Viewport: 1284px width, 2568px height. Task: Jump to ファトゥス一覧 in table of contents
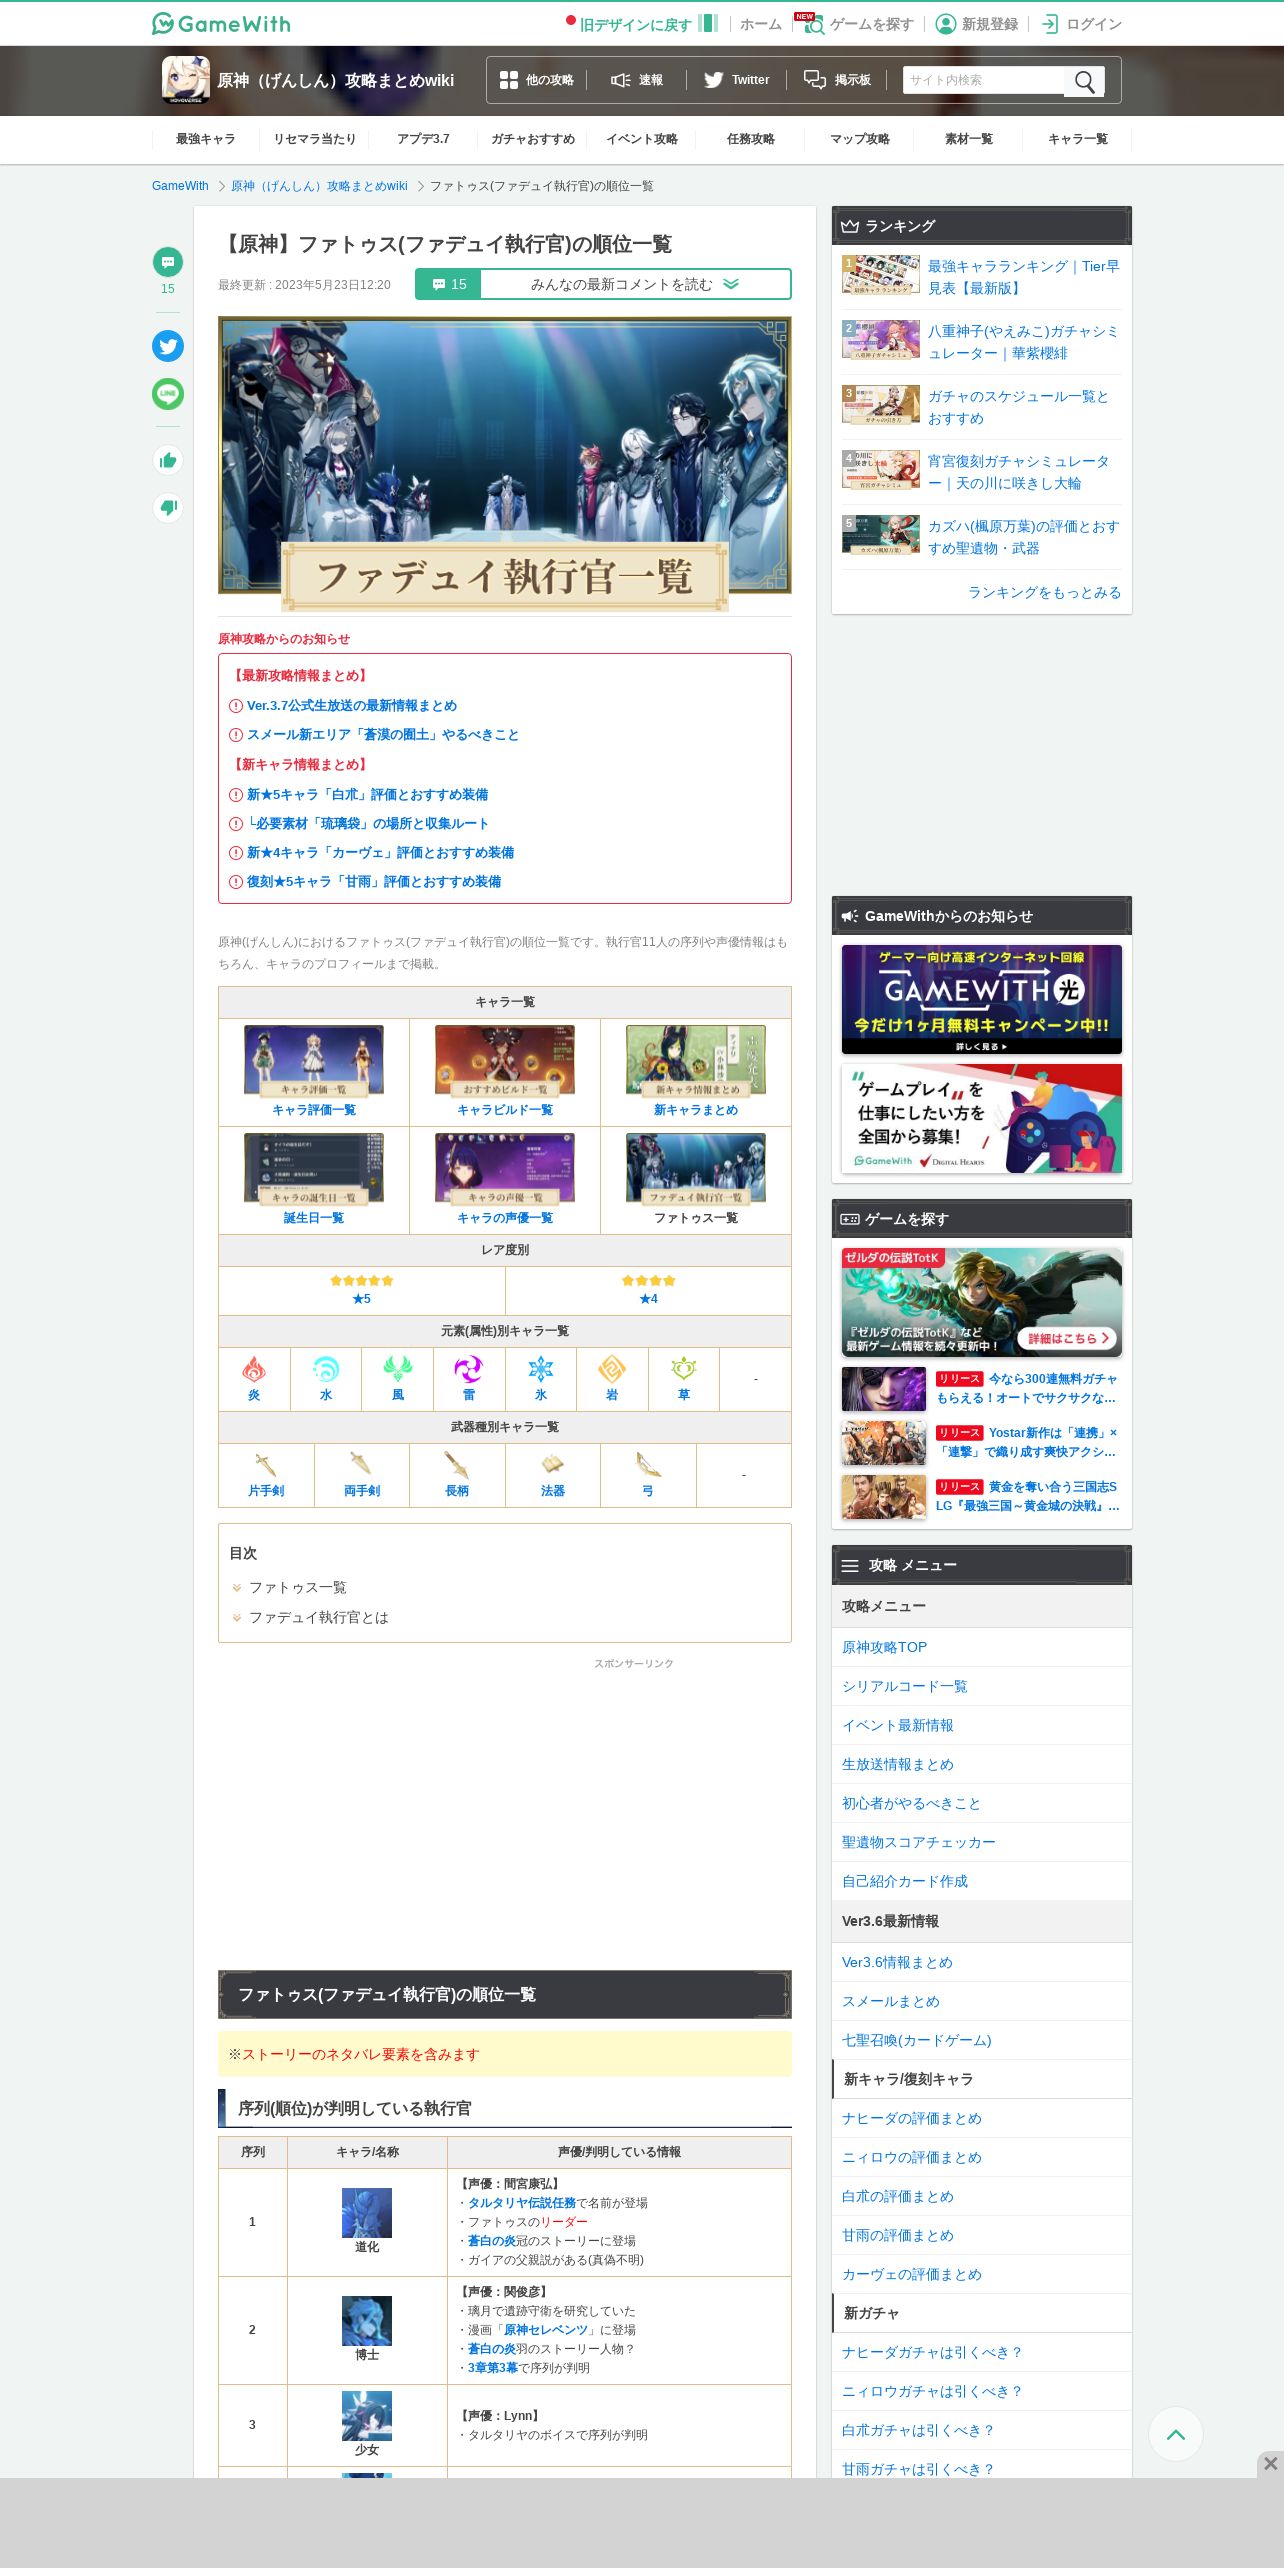click(298, 1587)
